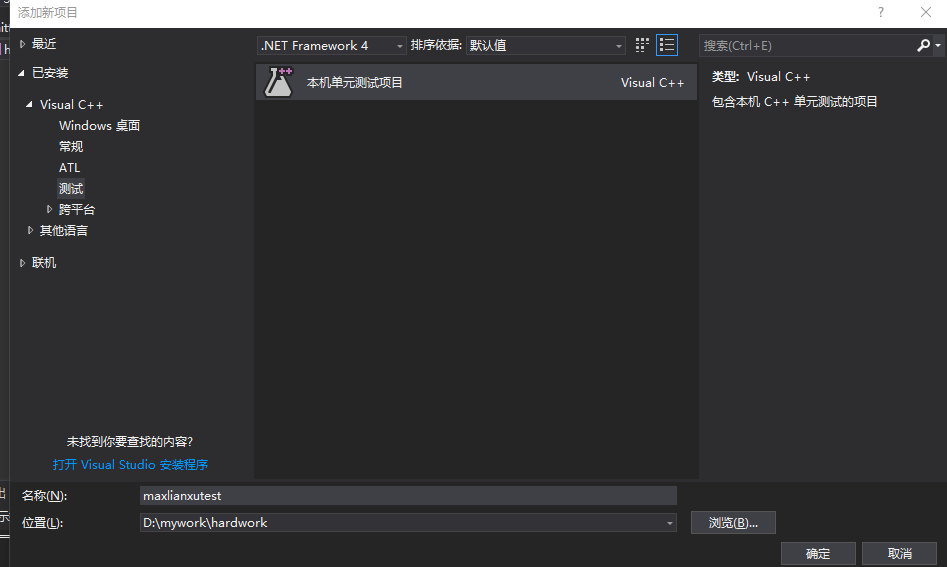The height and width of the screenshot is (567, 947).
Task: Select the 最近 tree item
Action: pos(43,43)
